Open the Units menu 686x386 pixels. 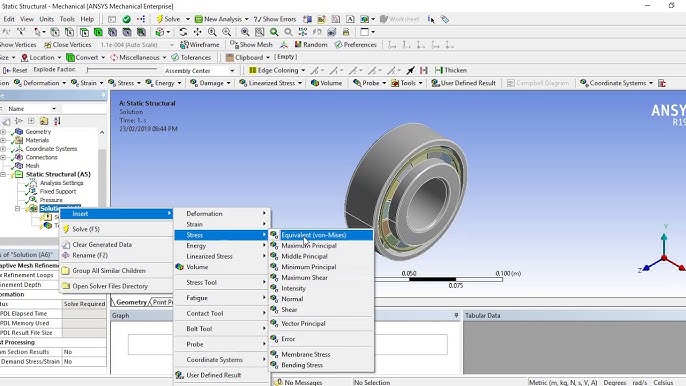[x=46, y=19]
